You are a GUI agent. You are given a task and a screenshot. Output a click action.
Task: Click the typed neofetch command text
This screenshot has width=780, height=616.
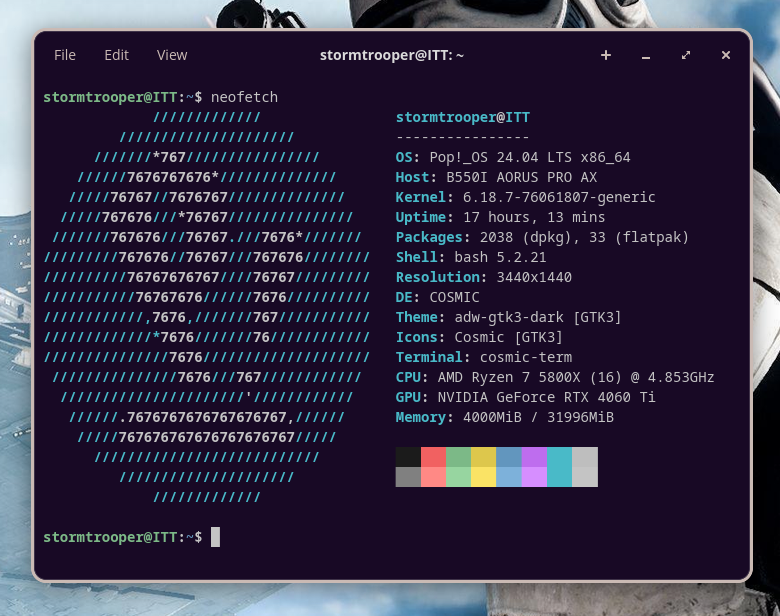pos(244,97)
